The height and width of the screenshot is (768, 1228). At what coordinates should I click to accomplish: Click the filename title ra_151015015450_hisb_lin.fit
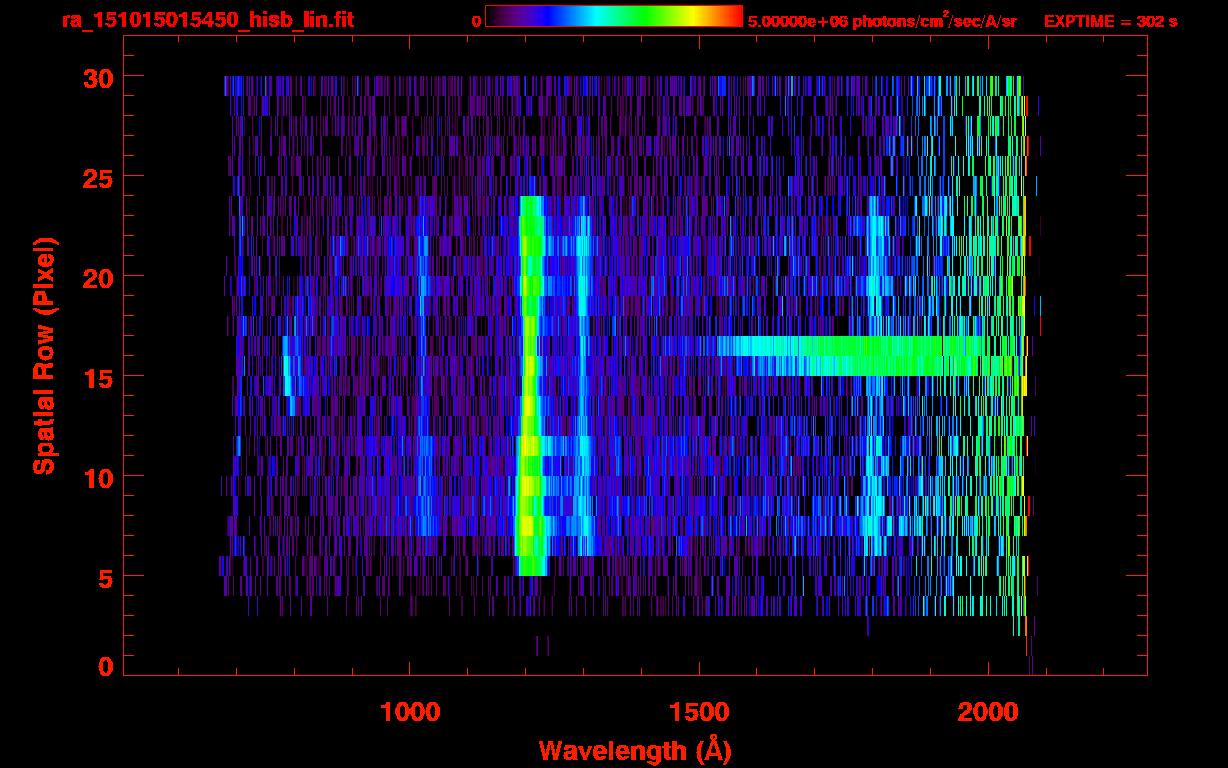[207, 21]
